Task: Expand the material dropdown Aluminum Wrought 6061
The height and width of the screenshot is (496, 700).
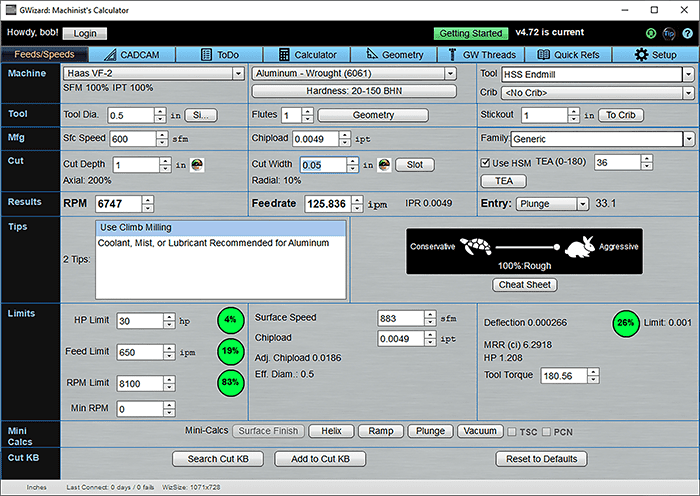Action: 450,73
